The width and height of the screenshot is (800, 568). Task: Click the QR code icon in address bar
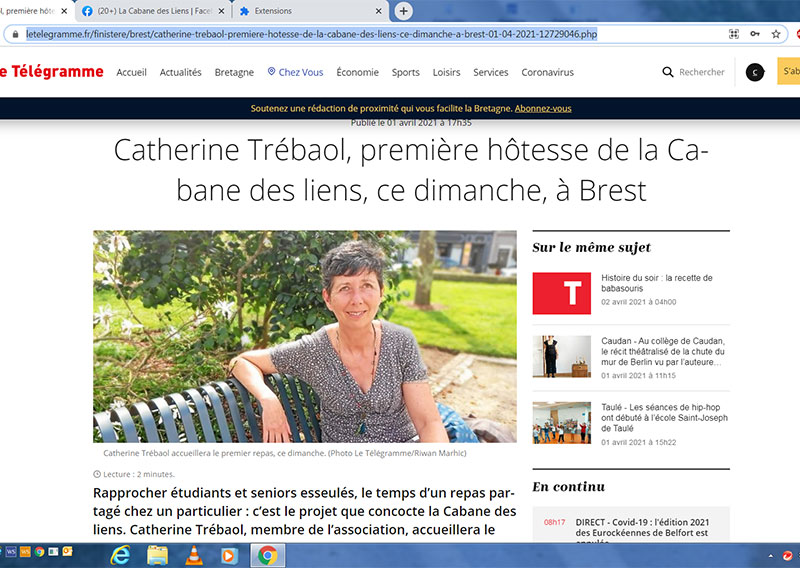click(734, 34)
